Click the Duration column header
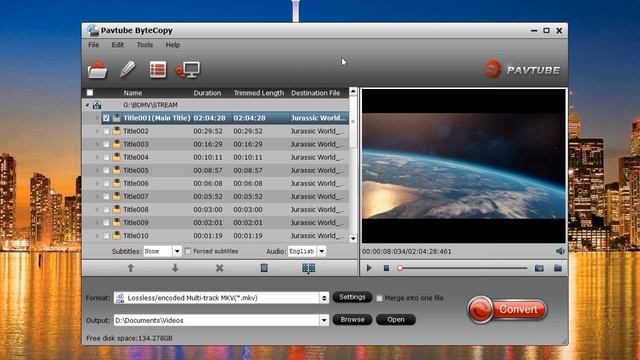640x360 pixels. click(207, 93)
